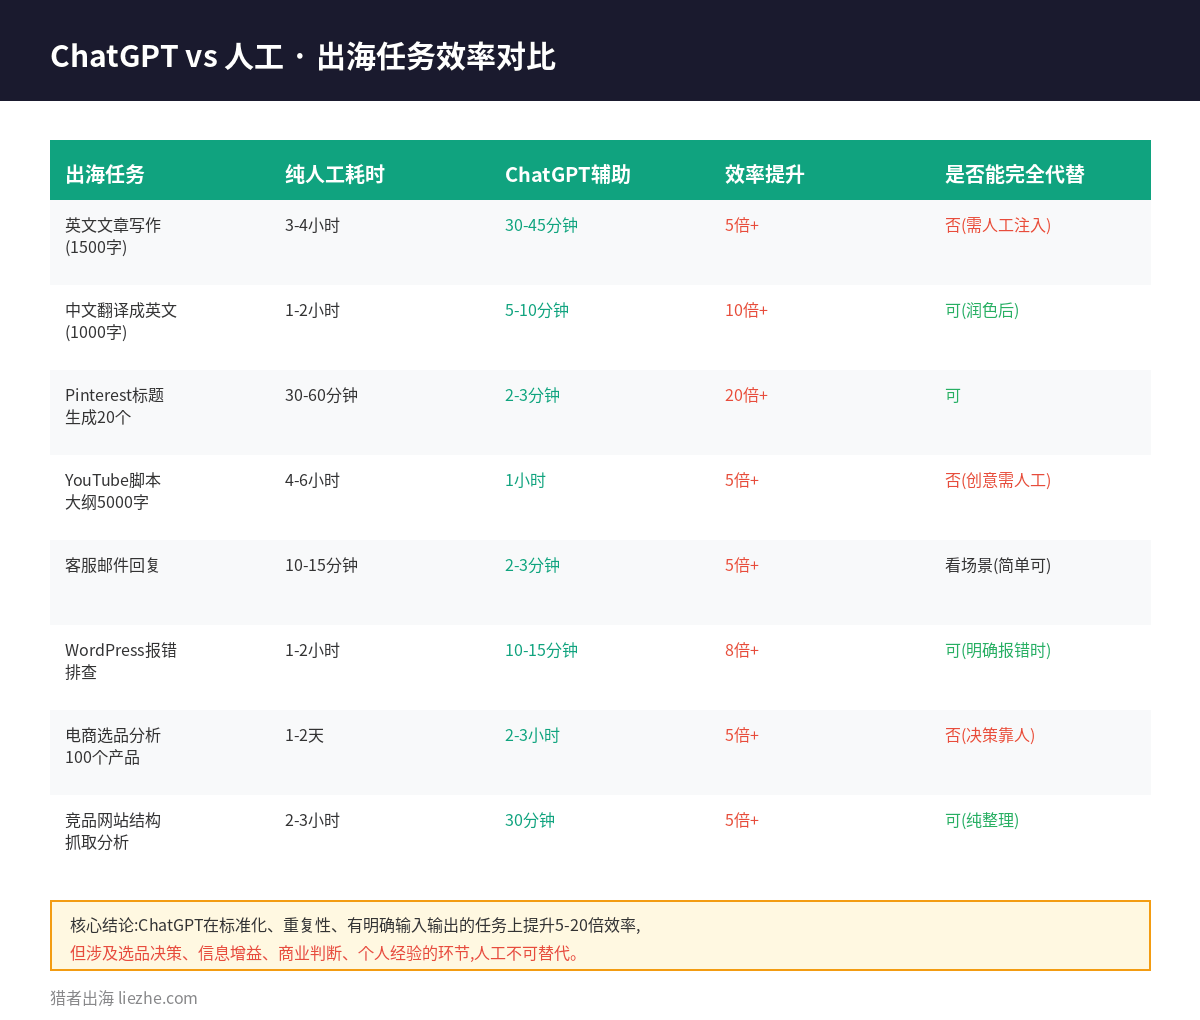Click the '客服邮件回复' task cell

(113, 565)
